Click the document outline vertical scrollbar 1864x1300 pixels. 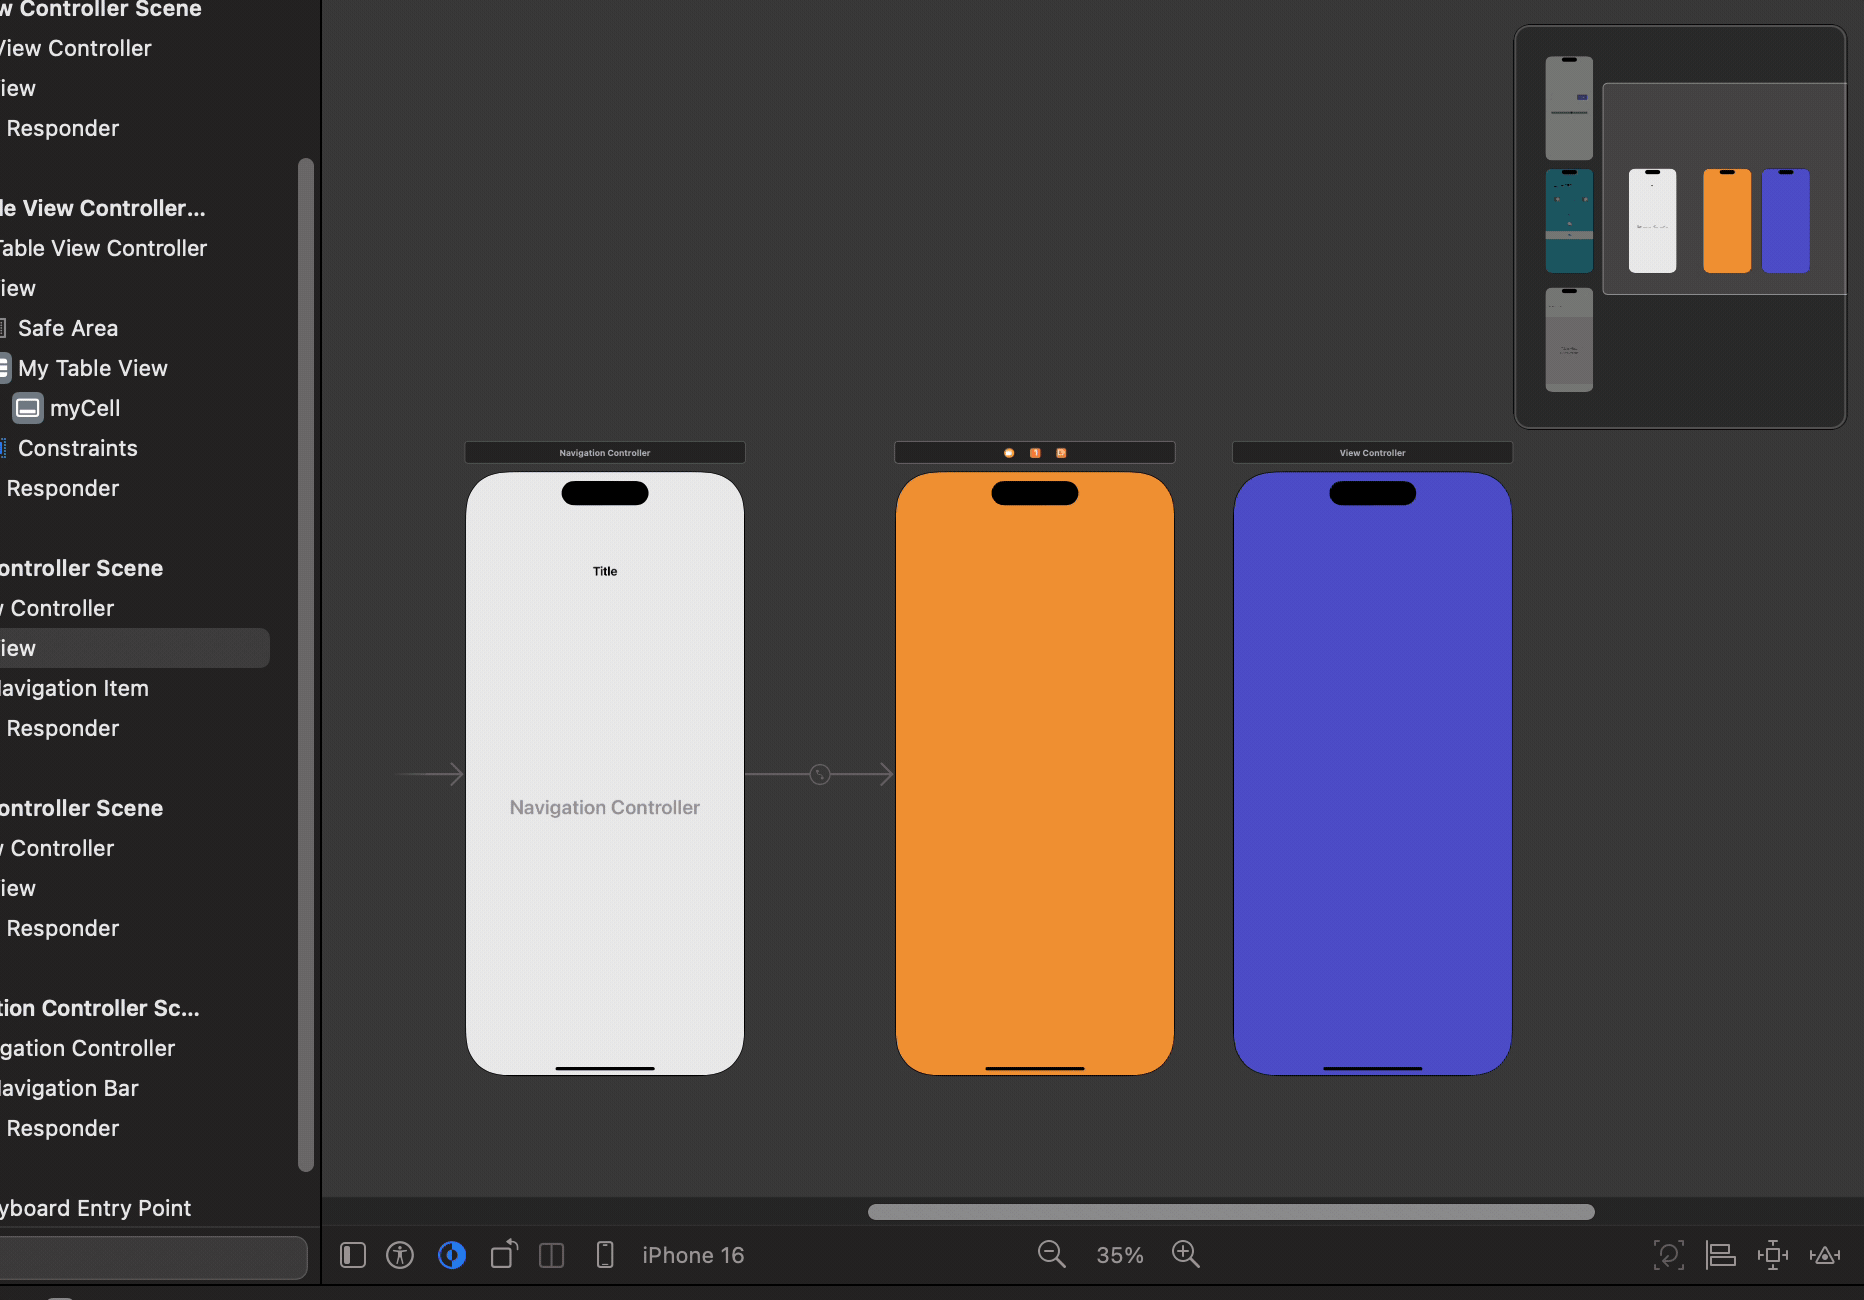tap(306, 665)
